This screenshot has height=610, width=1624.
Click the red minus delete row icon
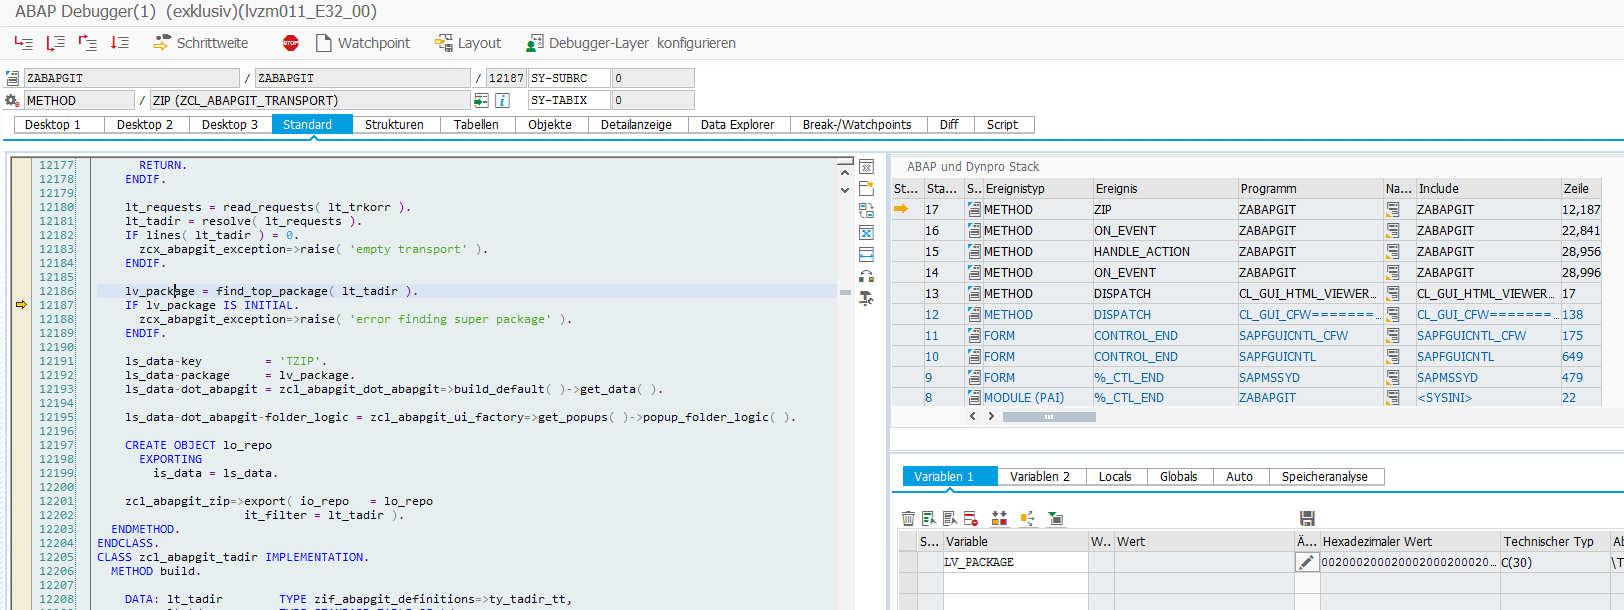click(971, 518)
